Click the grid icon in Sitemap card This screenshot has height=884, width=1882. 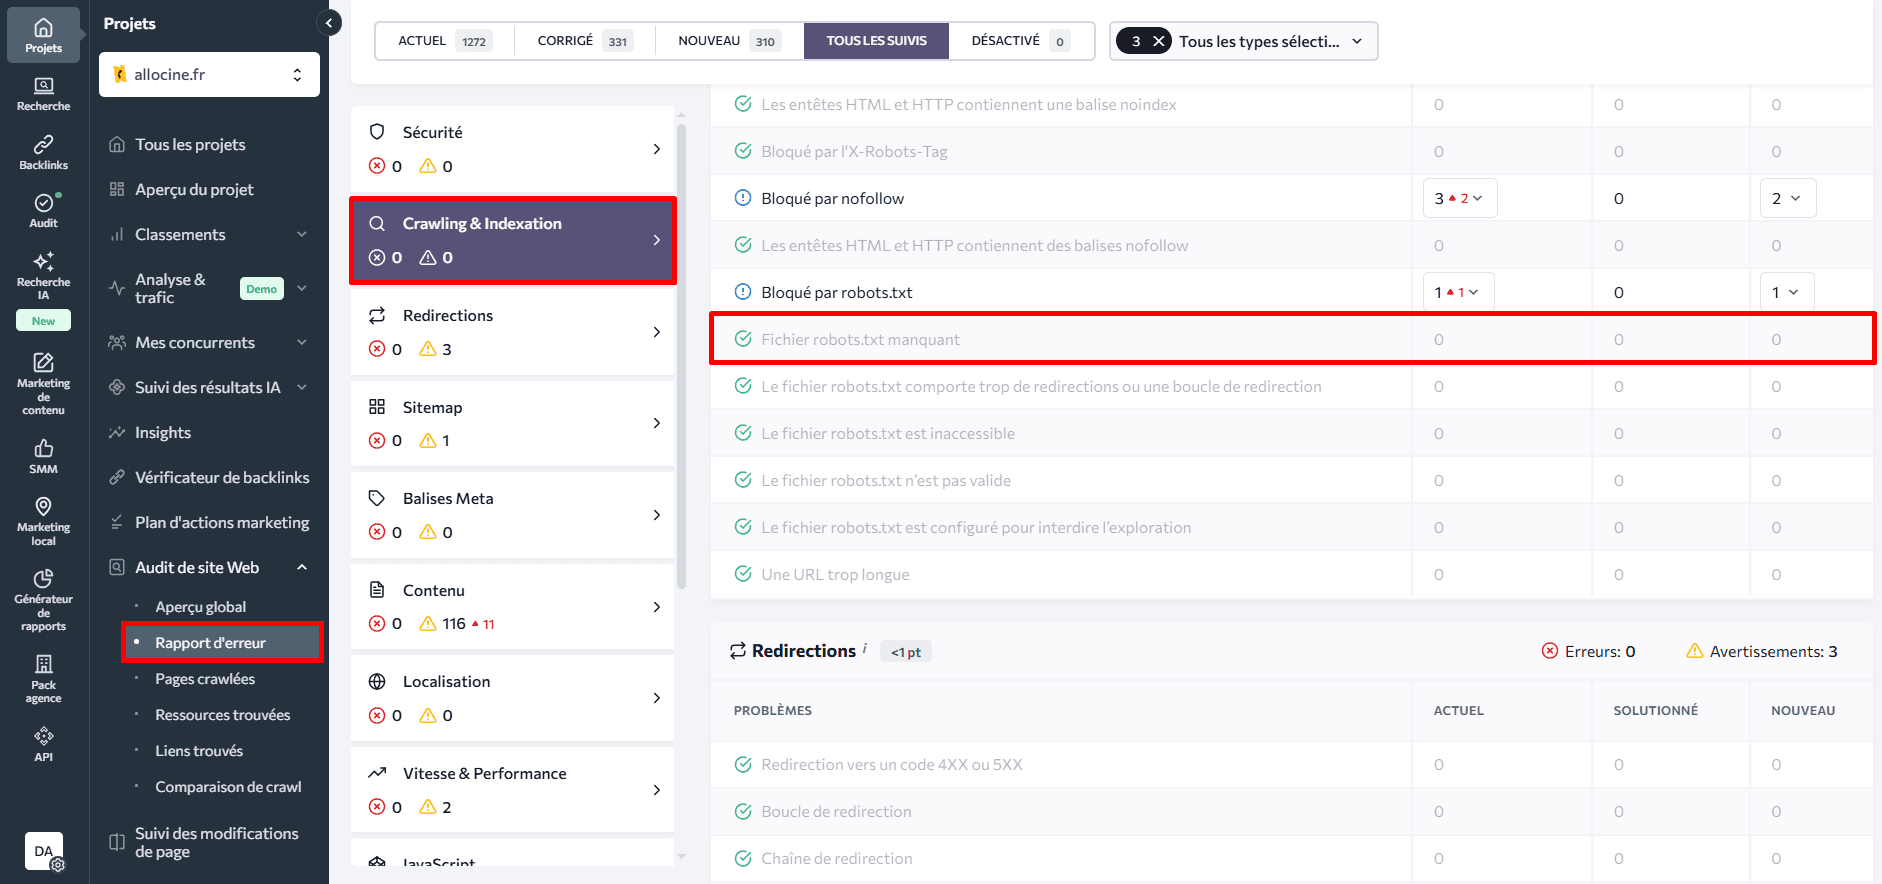[377, 407]
